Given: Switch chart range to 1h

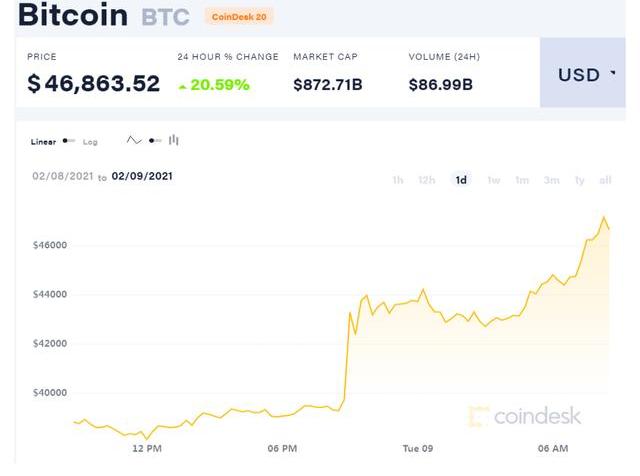Looking at the screenshot, I should click(x=398, y=180).
